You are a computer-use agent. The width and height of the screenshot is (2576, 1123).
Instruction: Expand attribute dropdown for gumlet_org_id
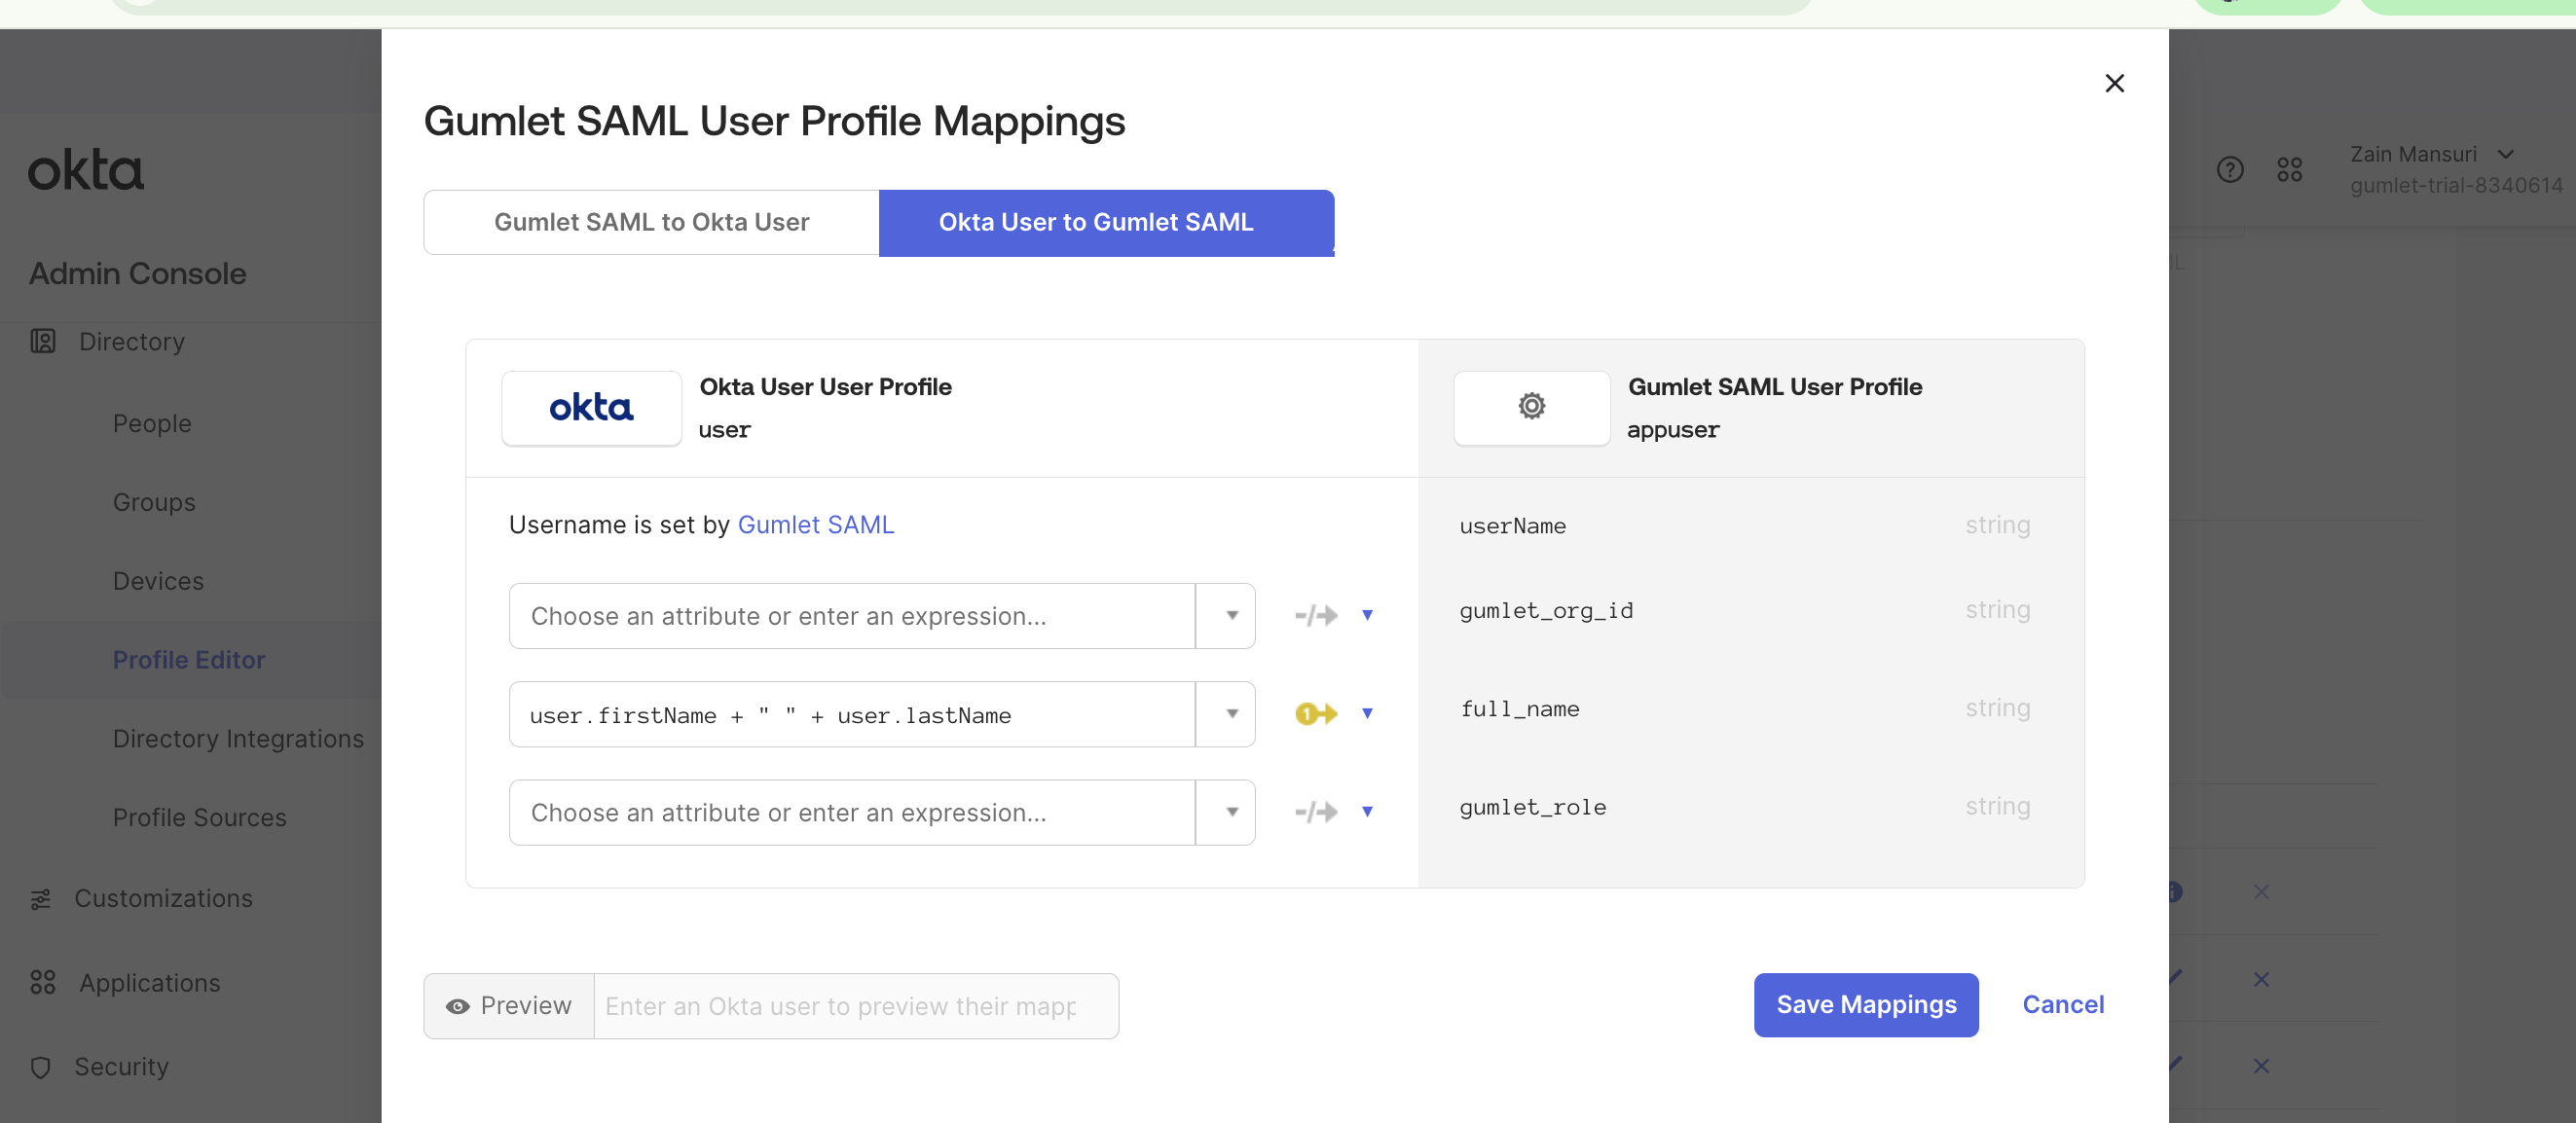pyautogui.click(x=1231, y=615)
